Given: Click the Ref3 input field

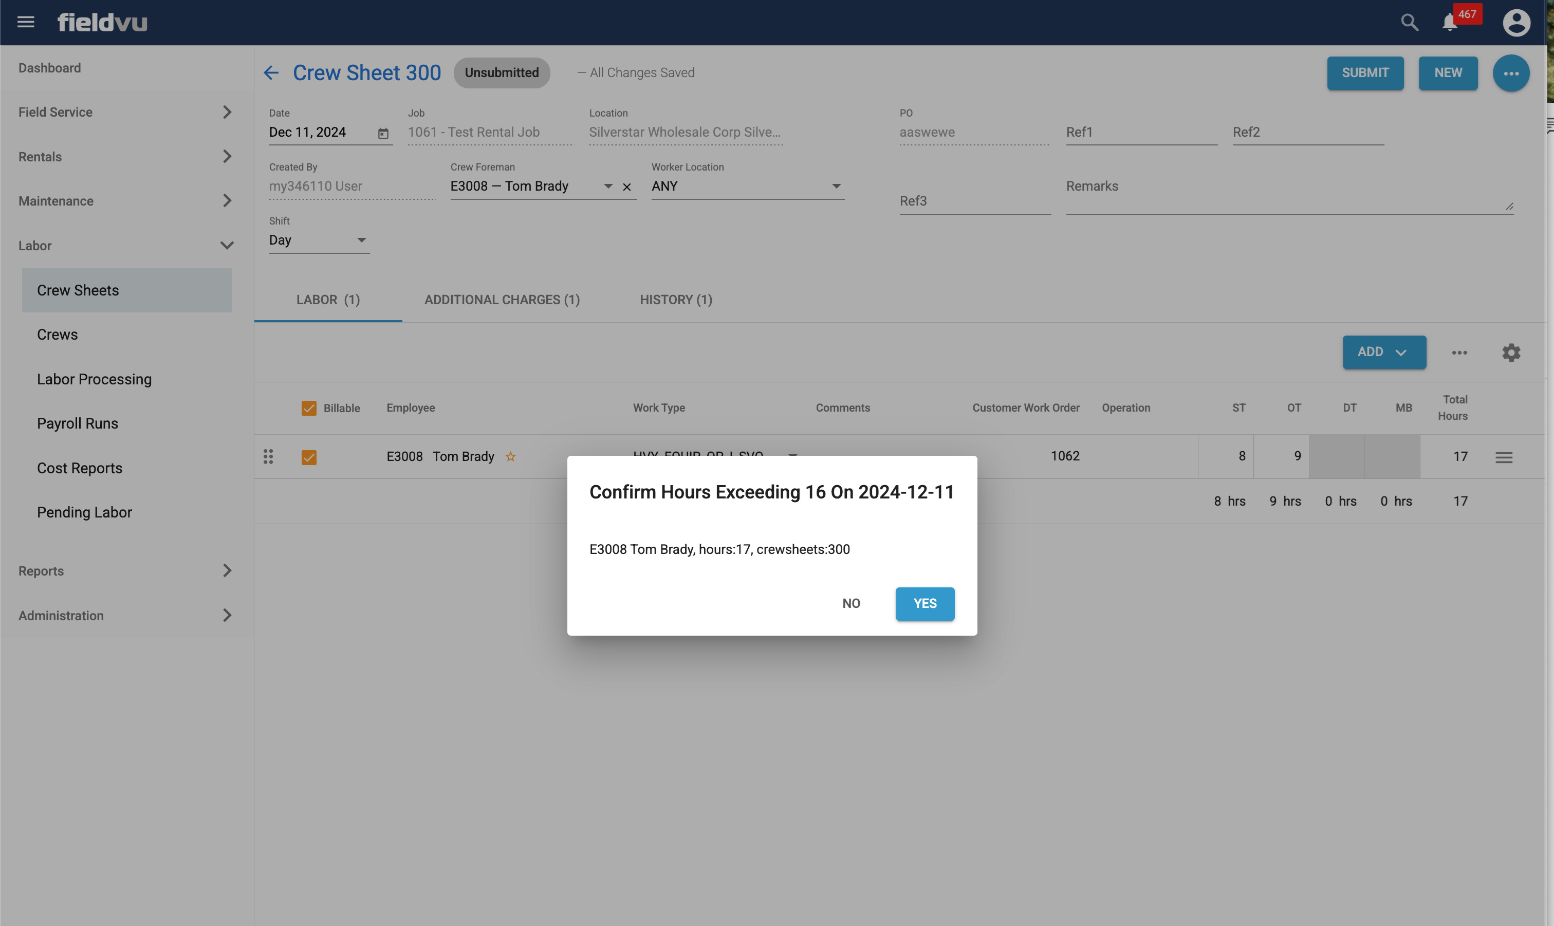Looking at the screenshot, I should (x=975, y=201).
